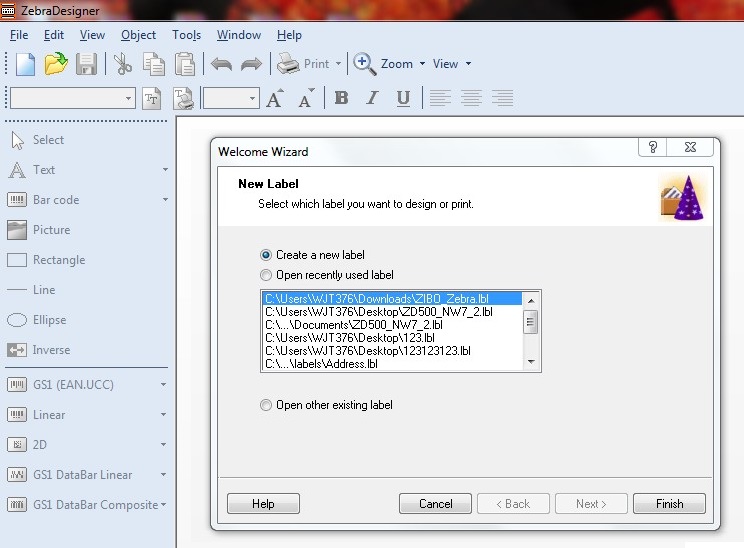Select 123123123.lbl in the recent list
This screenshot has width=744, height=548.
tap(392, 351)
